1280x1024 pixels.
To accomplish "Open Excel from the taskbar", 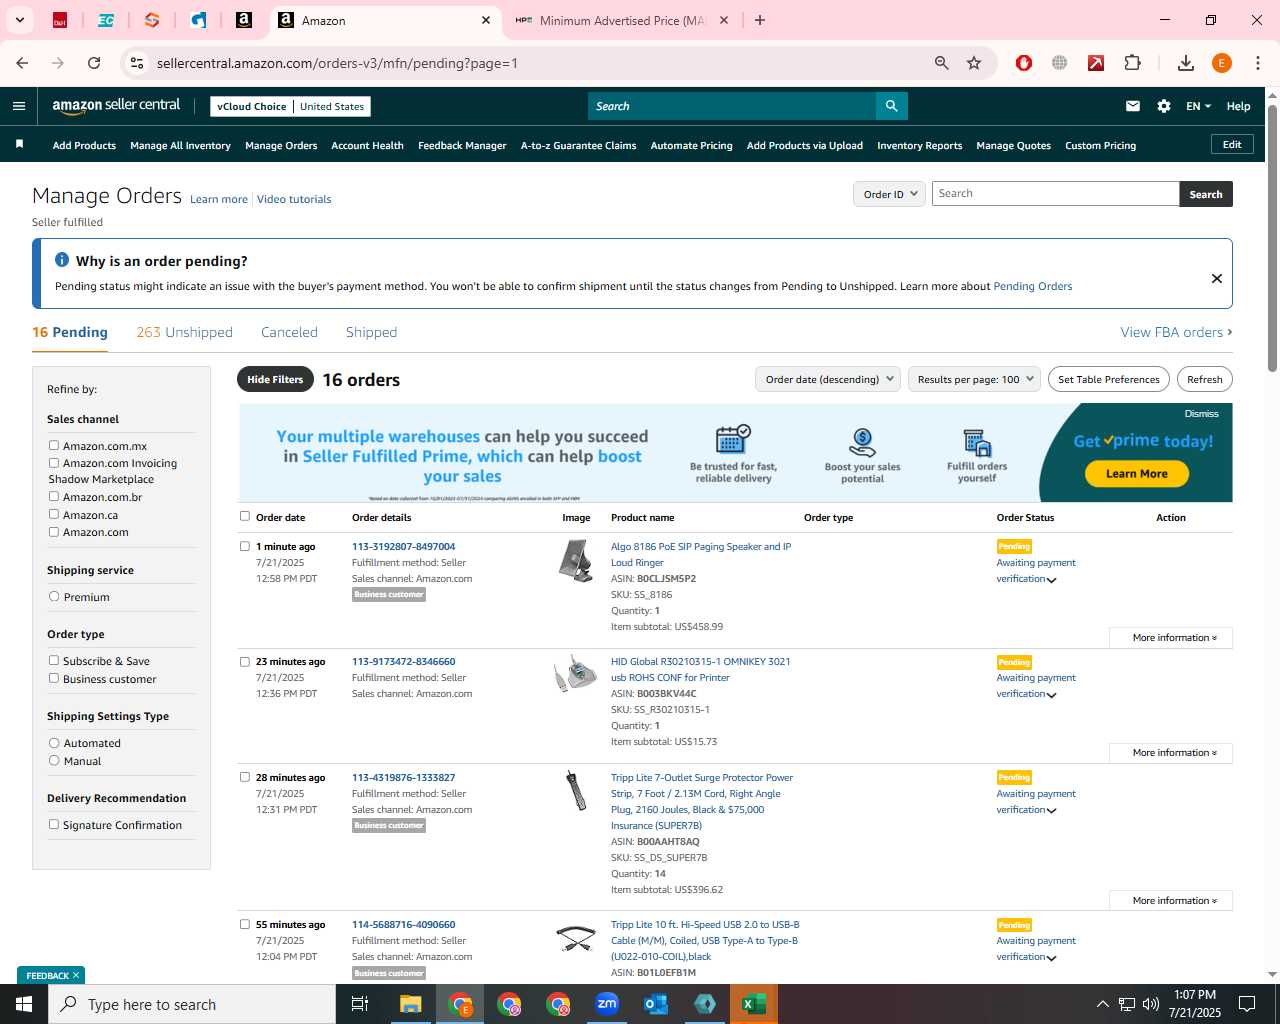I will [754, 1004].
